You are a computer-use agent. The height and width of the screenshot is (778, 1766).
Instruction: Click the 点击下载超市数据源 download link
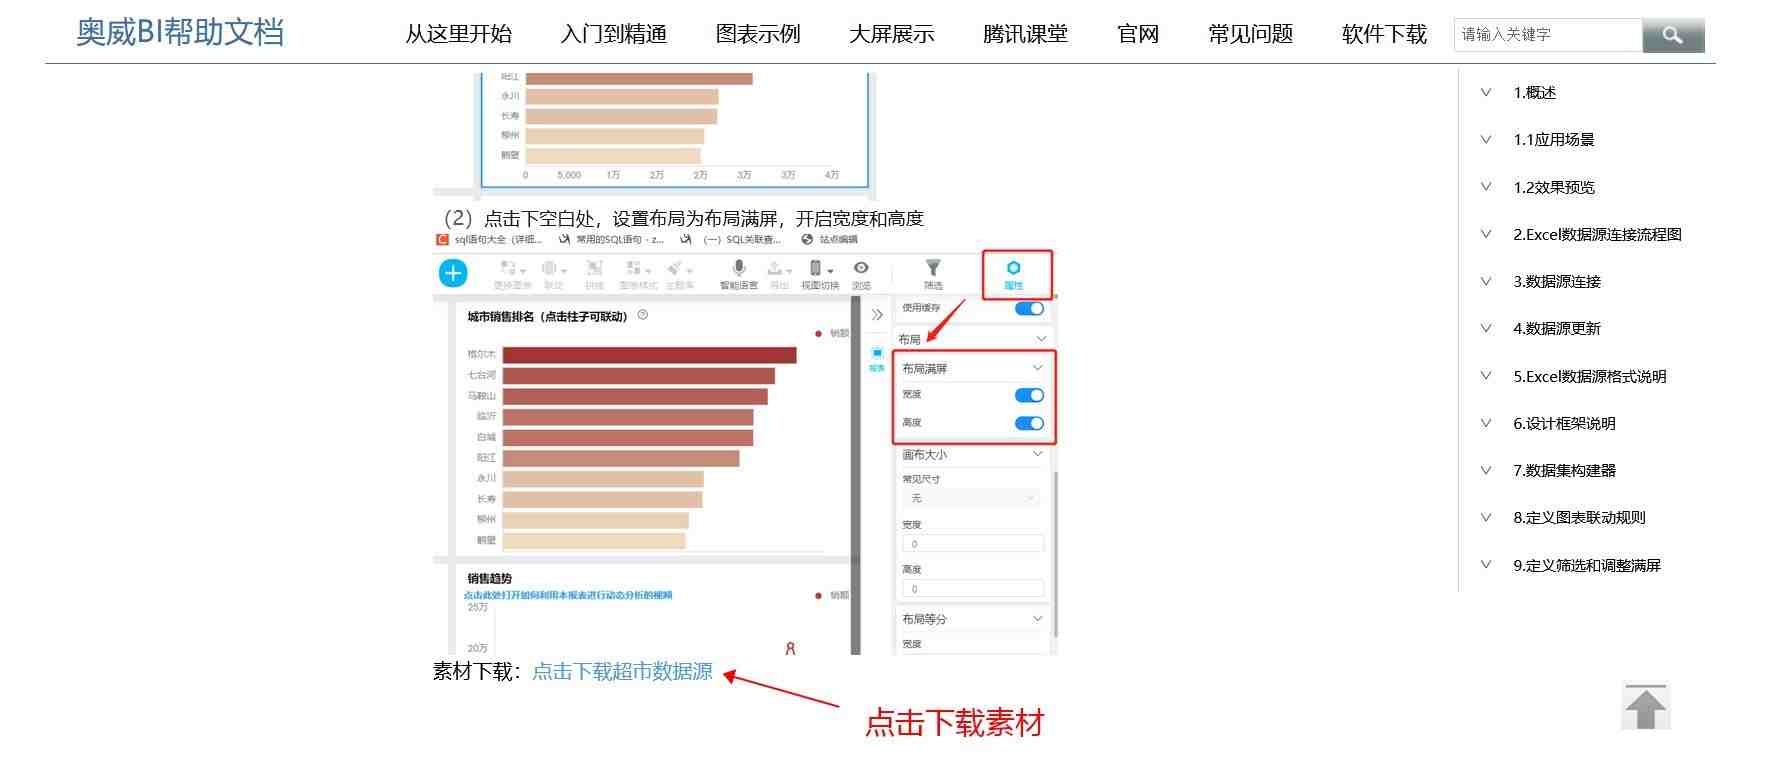[x=622, y=672]
